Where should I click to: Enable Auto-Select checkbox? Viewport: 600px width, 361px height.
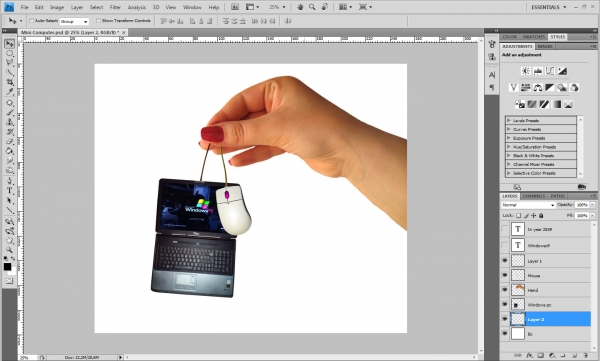coord(31,21)
